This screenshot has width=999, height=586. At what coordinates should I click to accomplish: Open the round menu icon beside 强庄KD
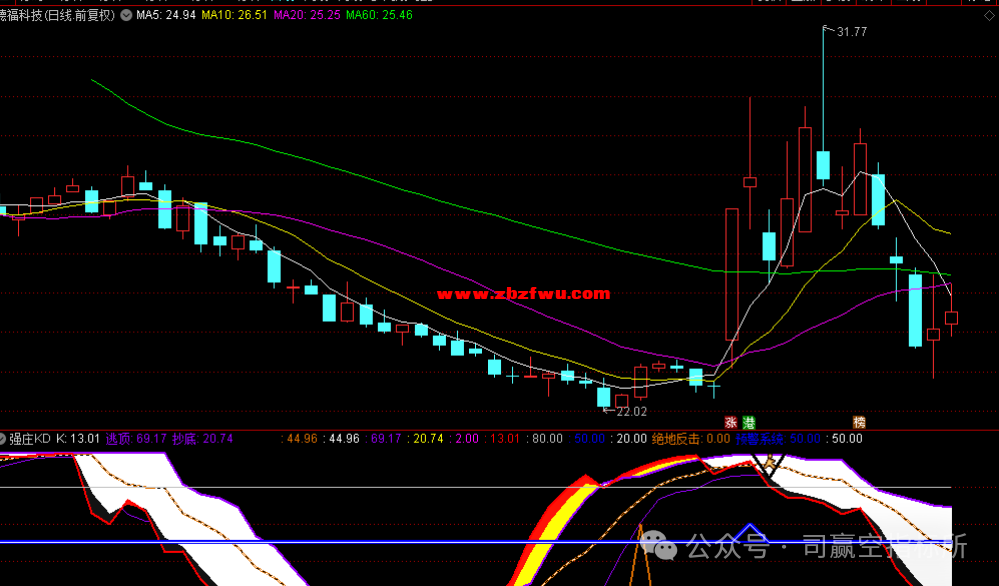(2, 439)
